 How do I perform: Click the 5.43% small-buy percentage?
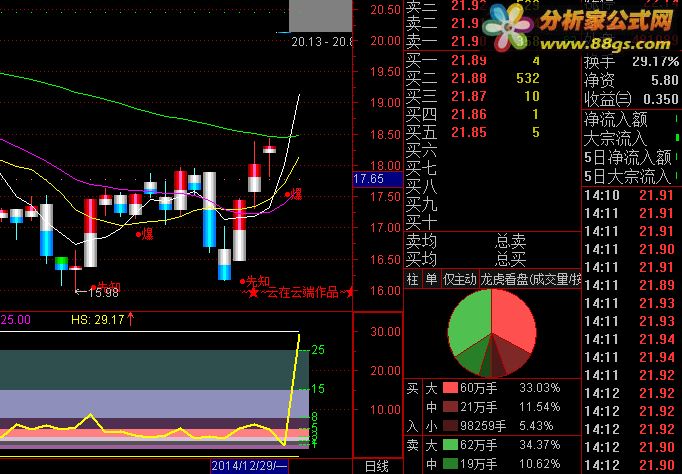pos(536,426)
